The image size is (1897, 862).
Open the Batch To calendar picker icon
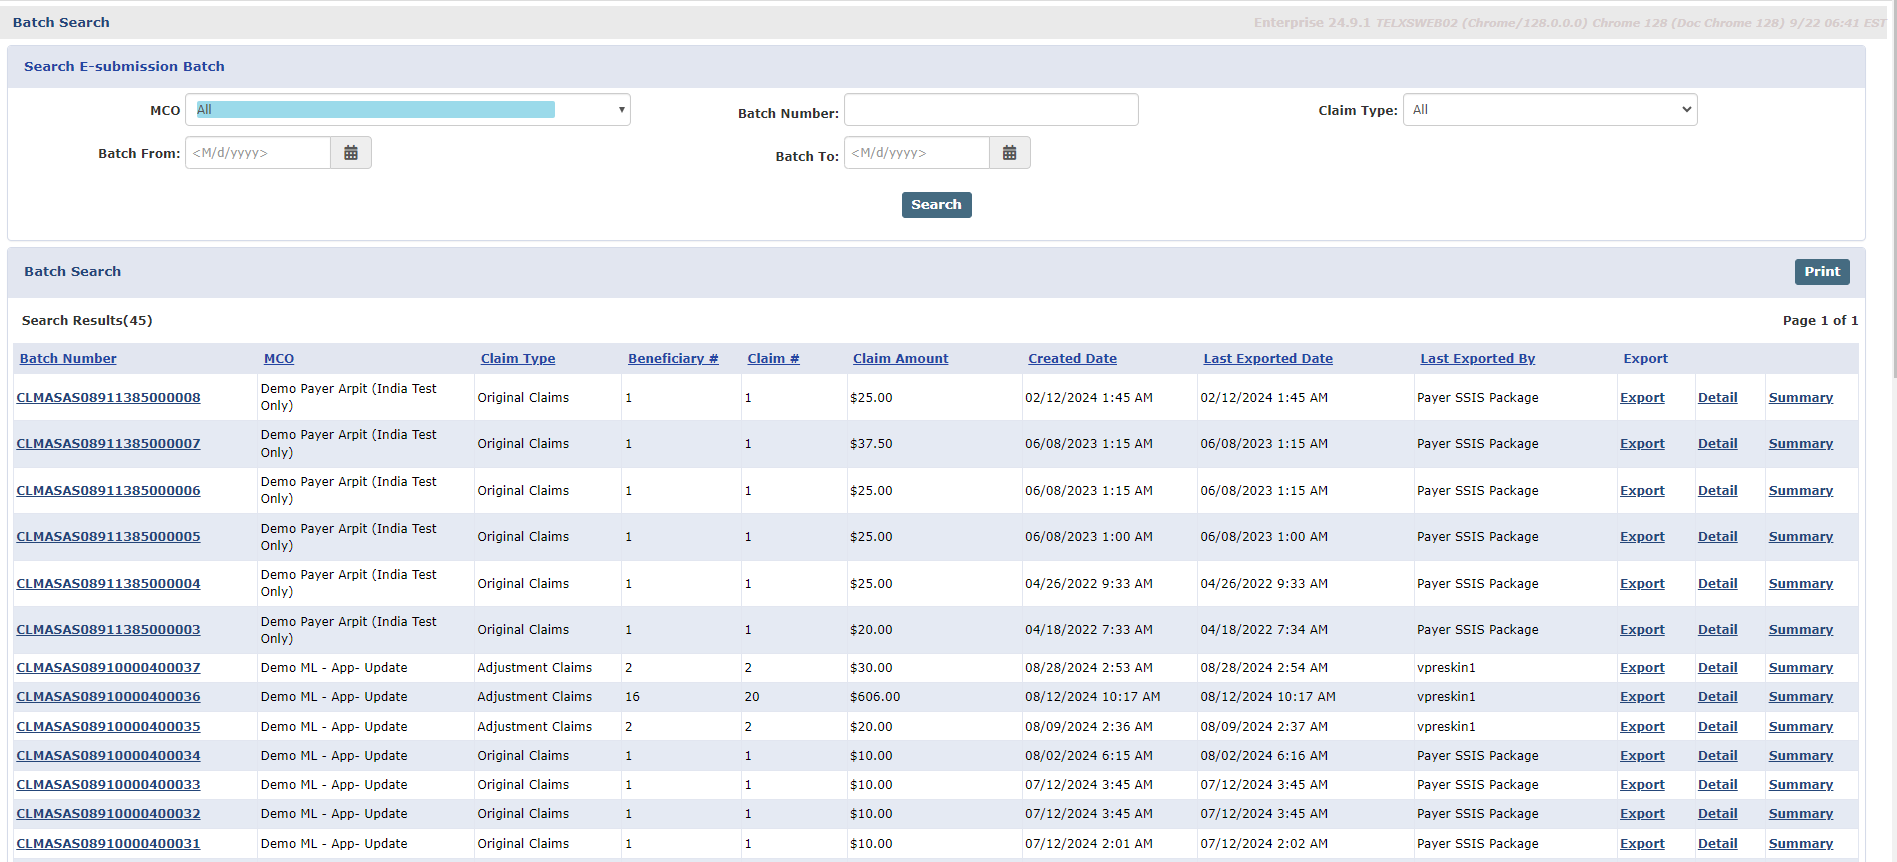coord(1009,153)
